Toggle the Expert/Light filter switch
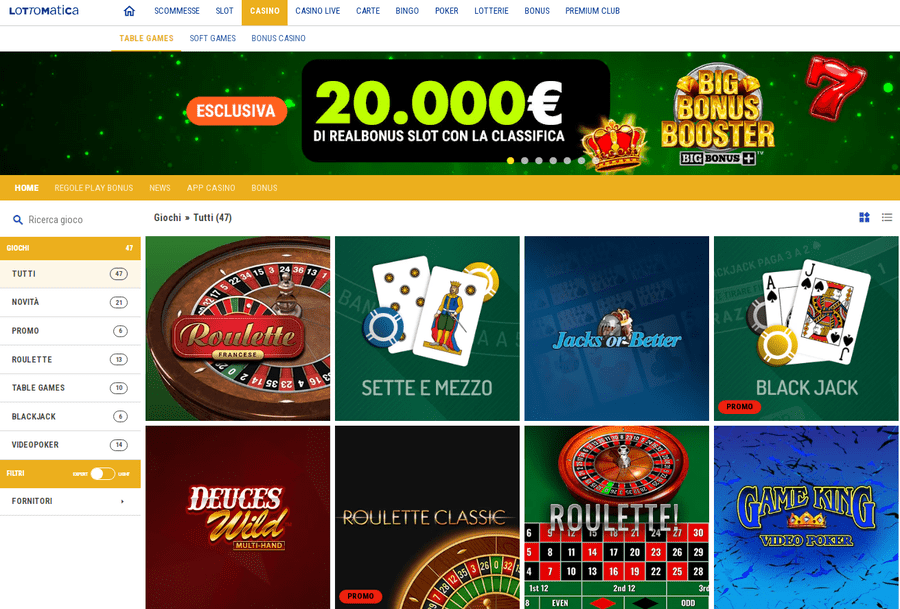Image resolution: width=900 pixels, height=609 pixels. click(x=103, y=474)
